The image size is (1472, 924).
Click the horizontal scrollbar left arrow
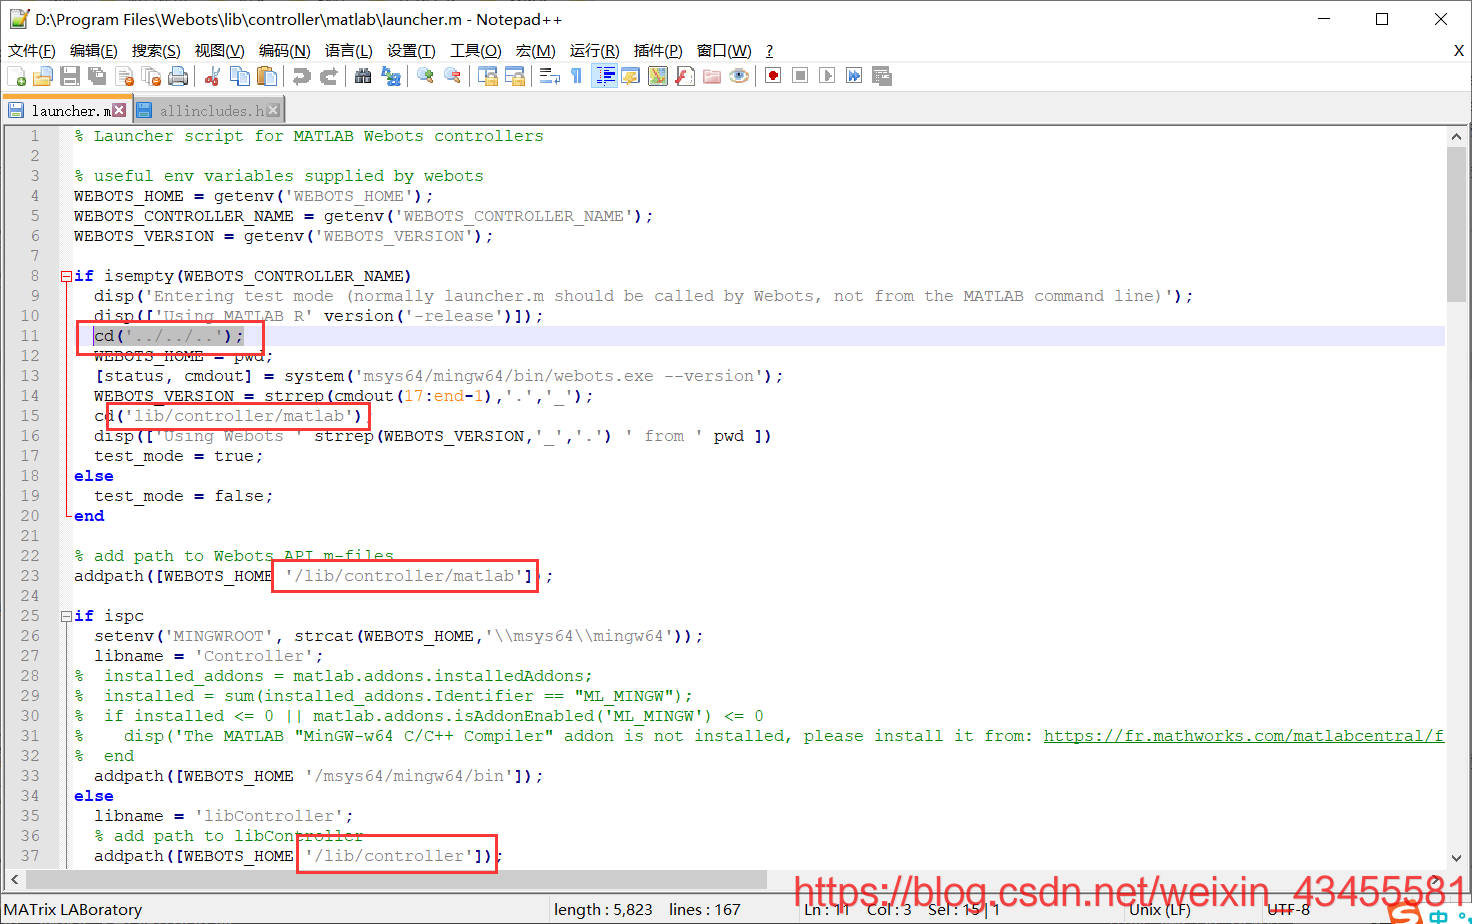[14, 879]
